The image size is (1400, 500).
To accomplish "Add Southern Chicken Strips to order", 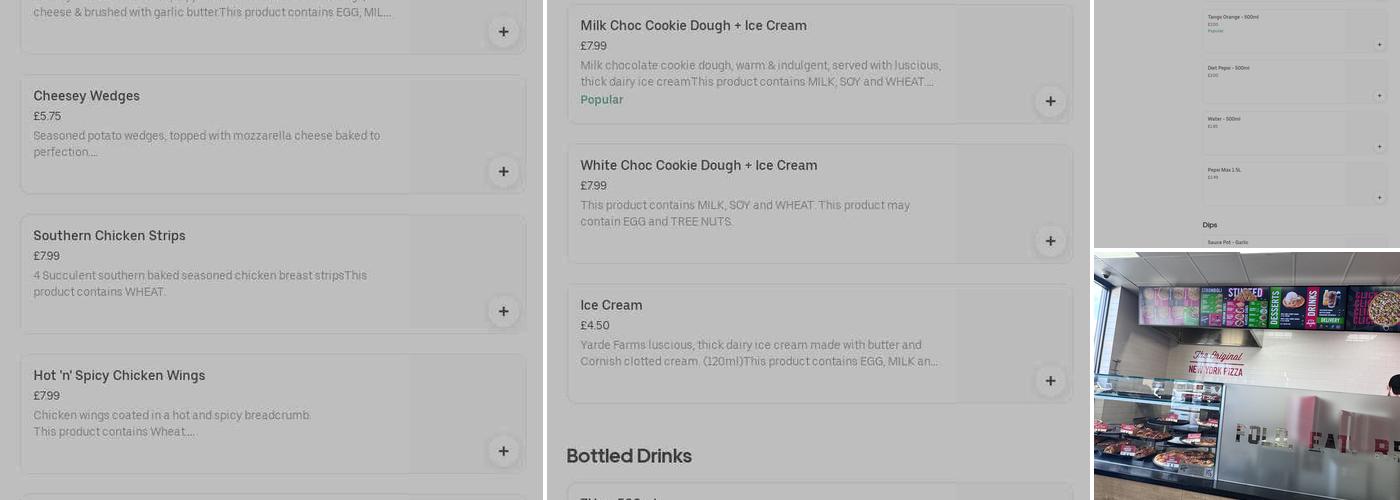I will click(503, 312).
